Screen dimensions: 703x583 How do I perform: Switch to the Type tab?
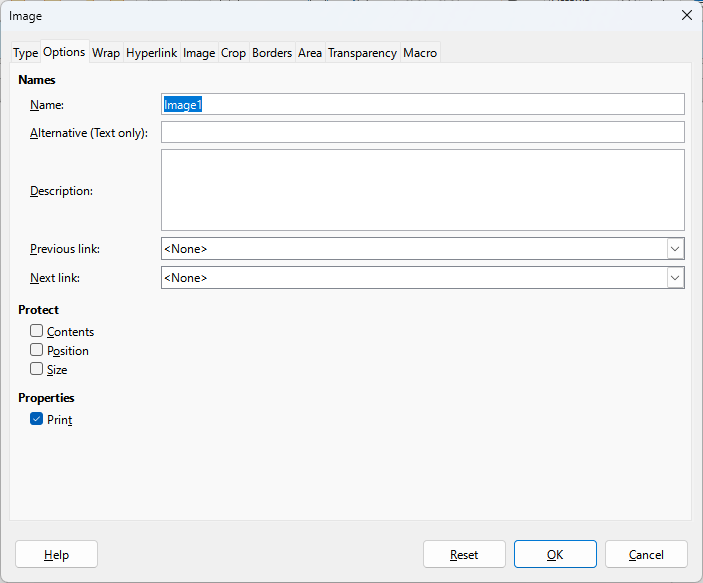click(26, 53)
